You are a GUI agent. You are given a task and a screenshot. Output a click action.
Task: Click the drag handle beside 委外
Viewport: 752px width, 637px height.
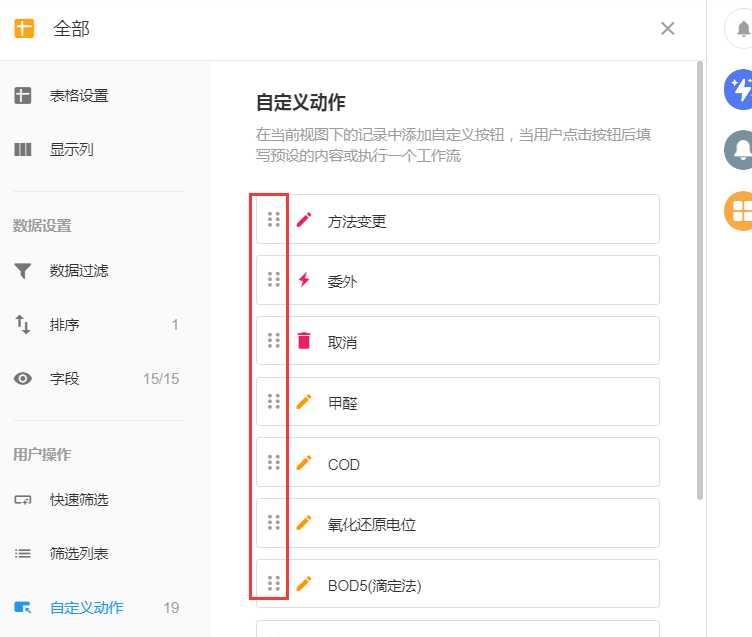[x=273, y=280]
